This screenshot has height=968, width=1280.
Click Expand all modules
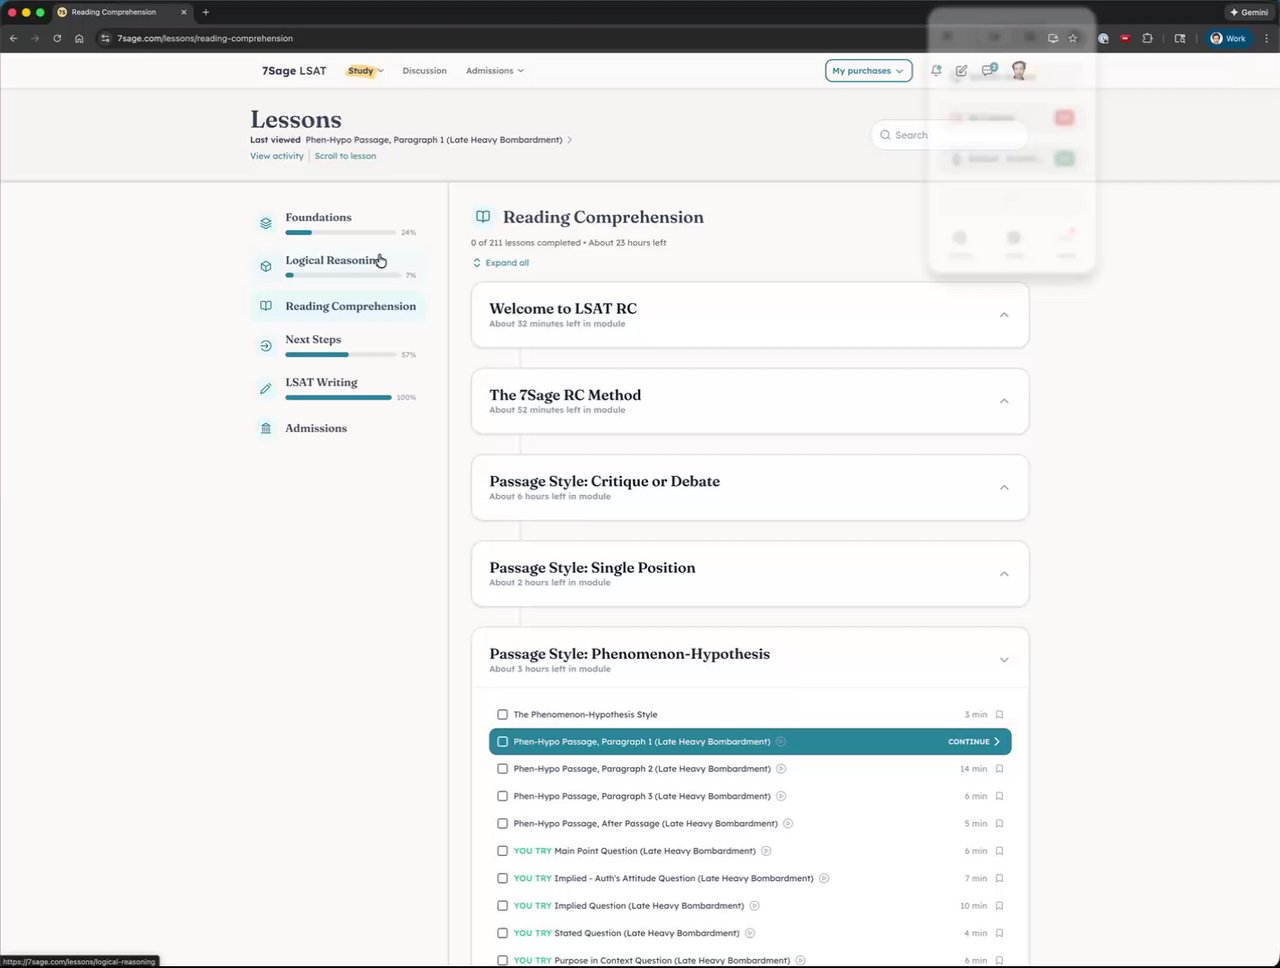point(501,263)
